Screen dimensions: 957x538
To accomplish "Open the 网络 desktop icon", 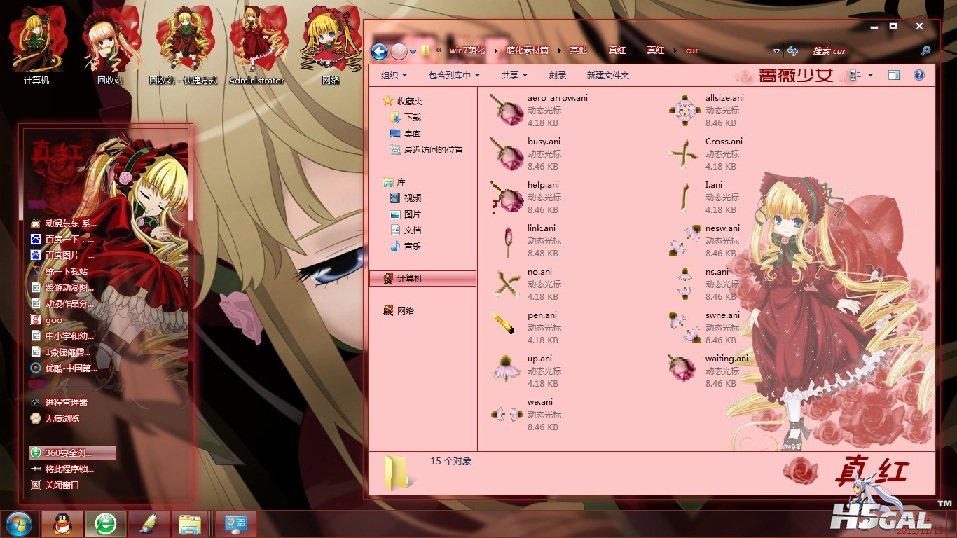I will [330, 46].
